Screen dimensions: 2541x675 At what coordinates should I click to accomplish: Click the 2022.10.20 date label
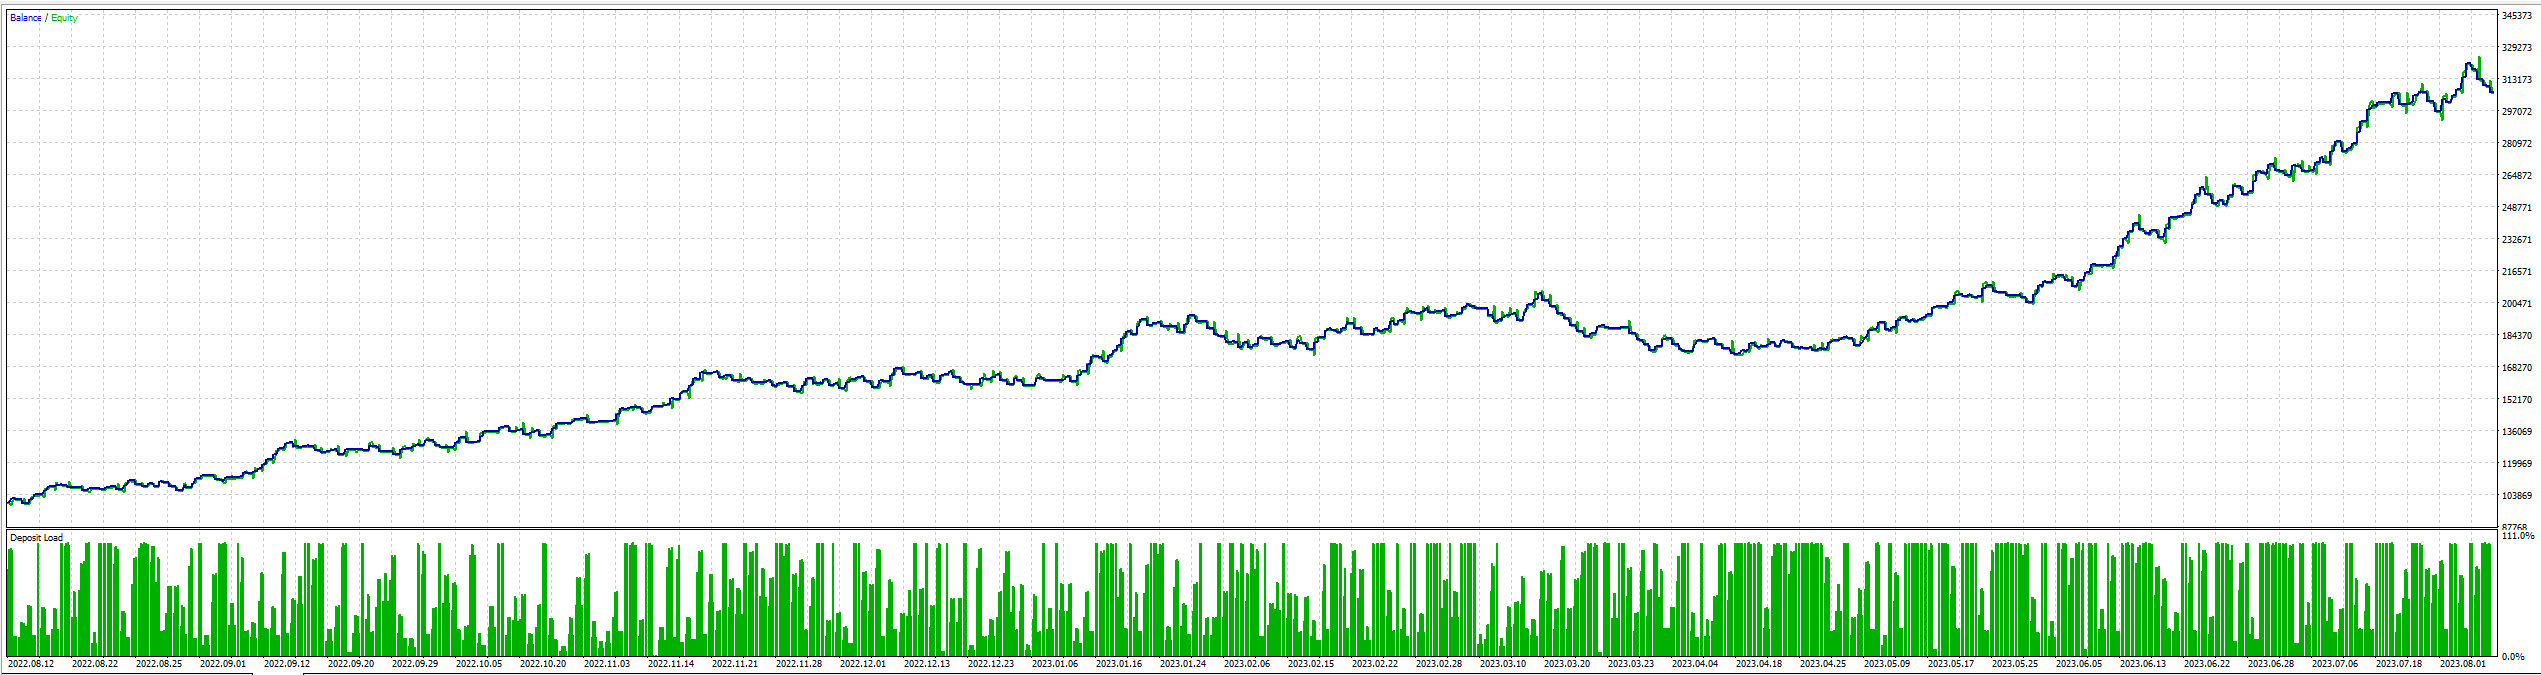point(543,664)
